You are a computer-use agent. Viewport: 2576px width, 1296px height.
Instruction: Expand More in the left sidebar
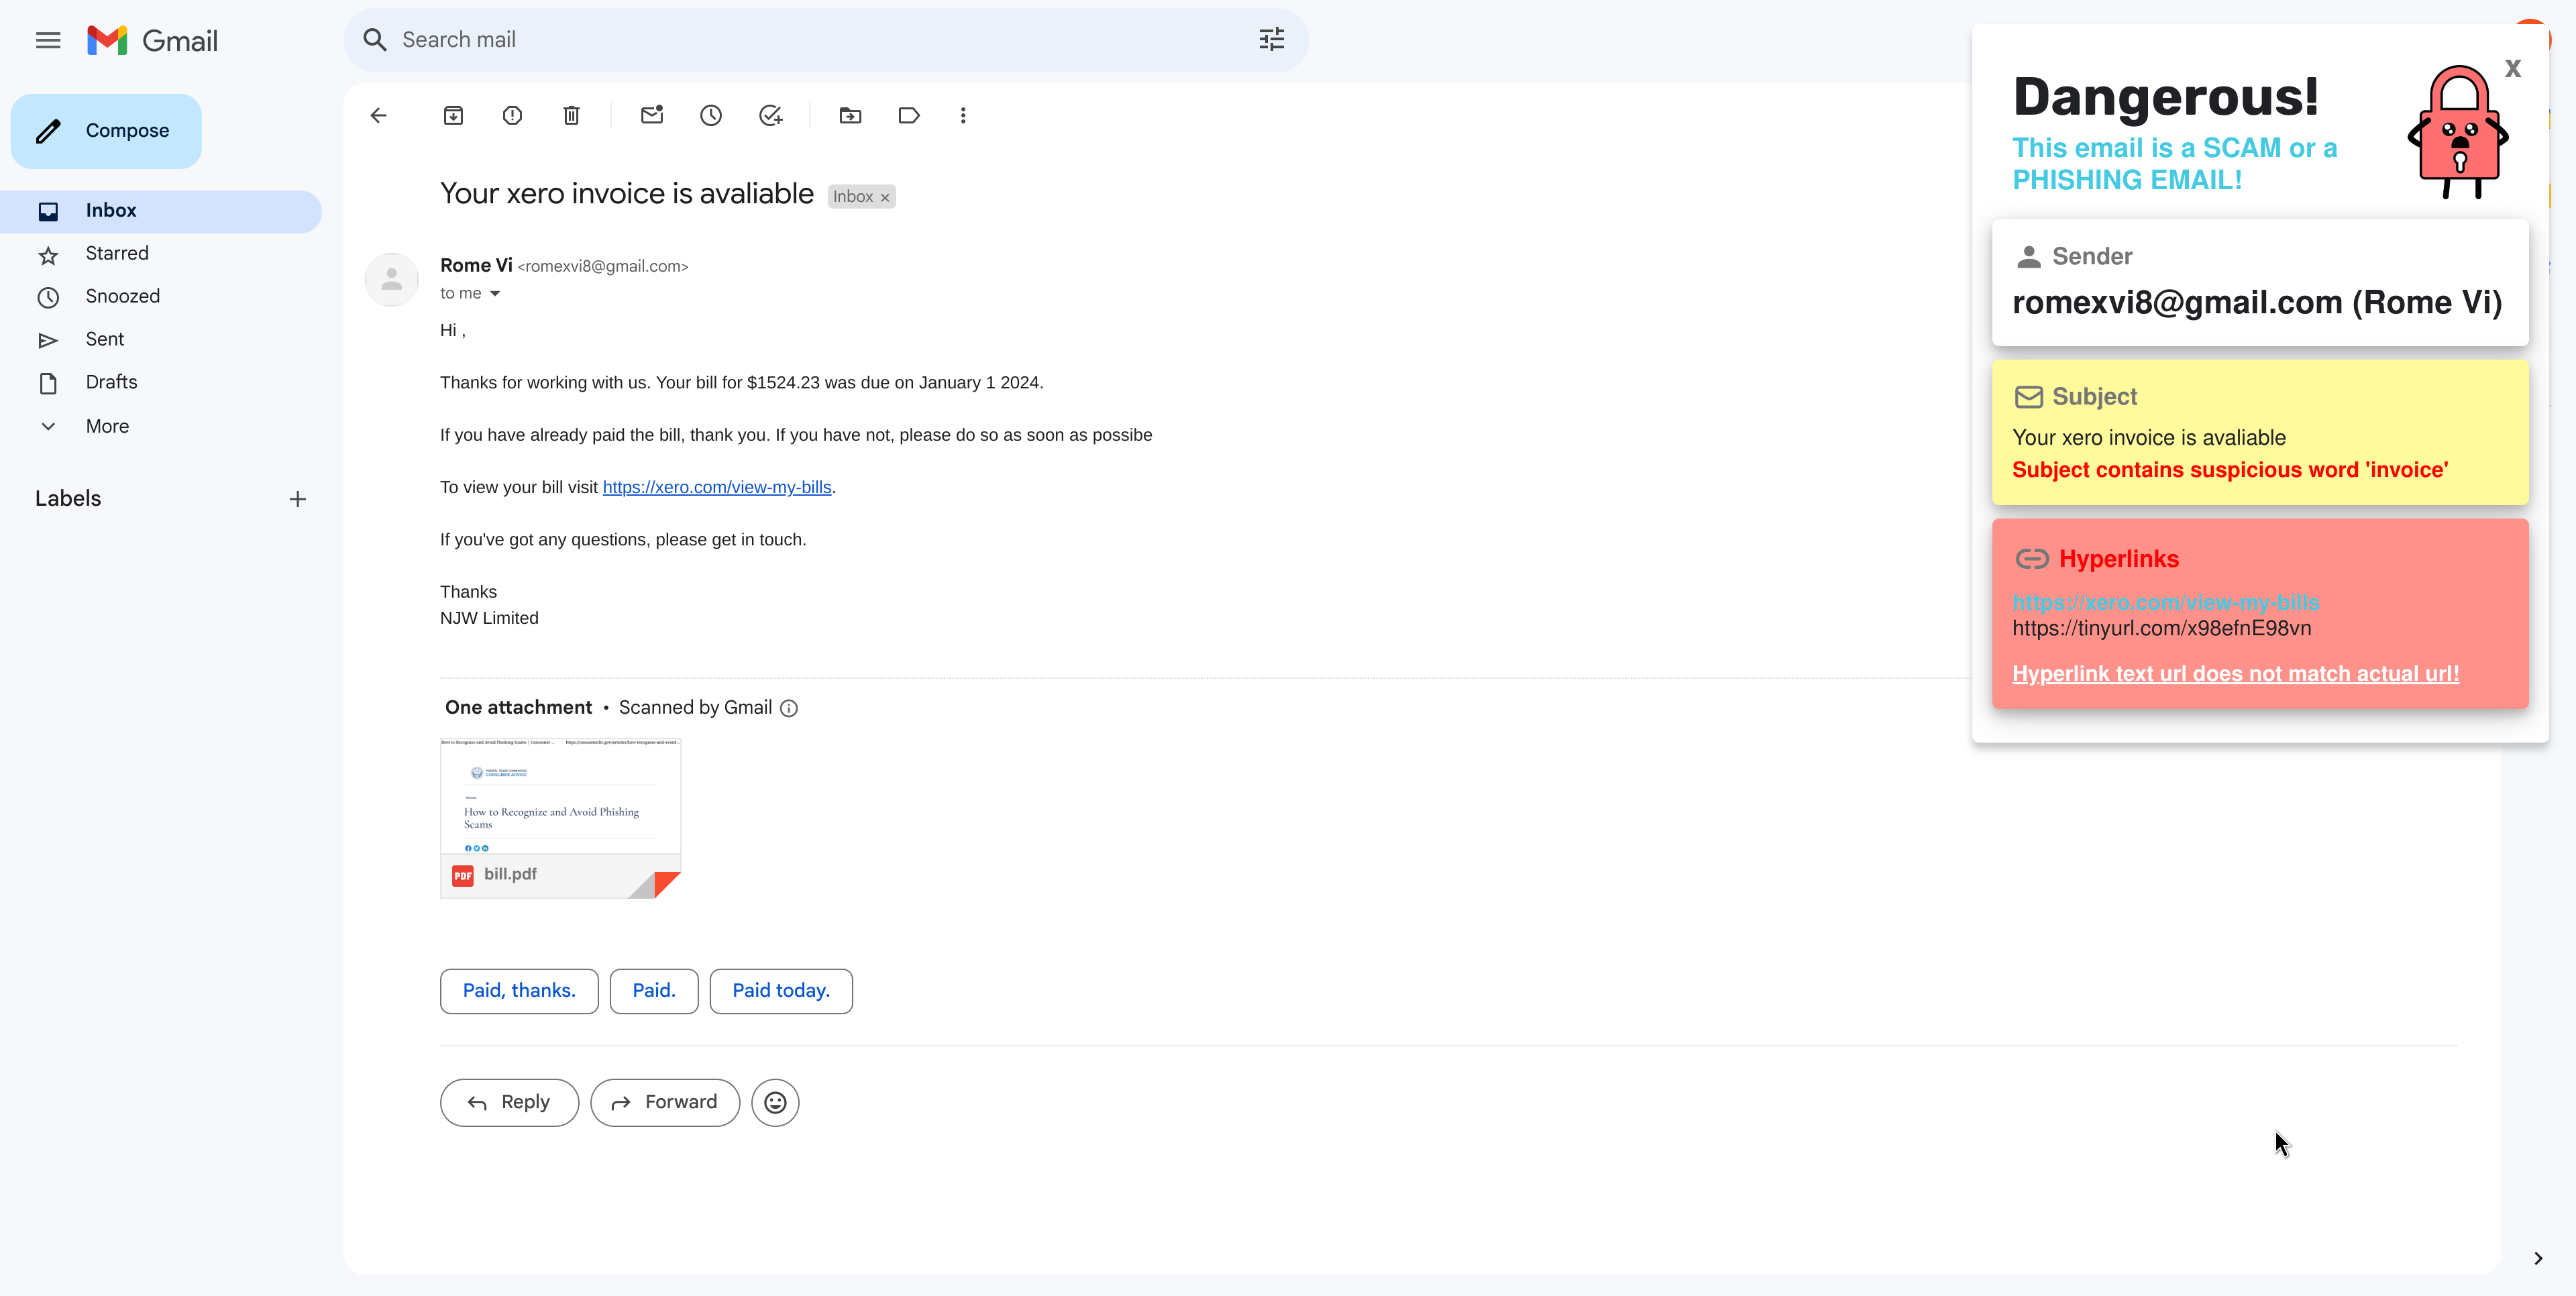pos(107,426)
